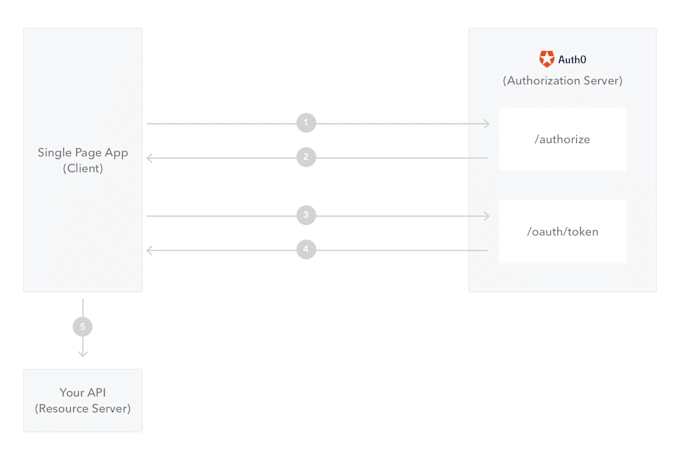Click the step 2 circle marker
The image size is (680, 460).
pos(306,157)
